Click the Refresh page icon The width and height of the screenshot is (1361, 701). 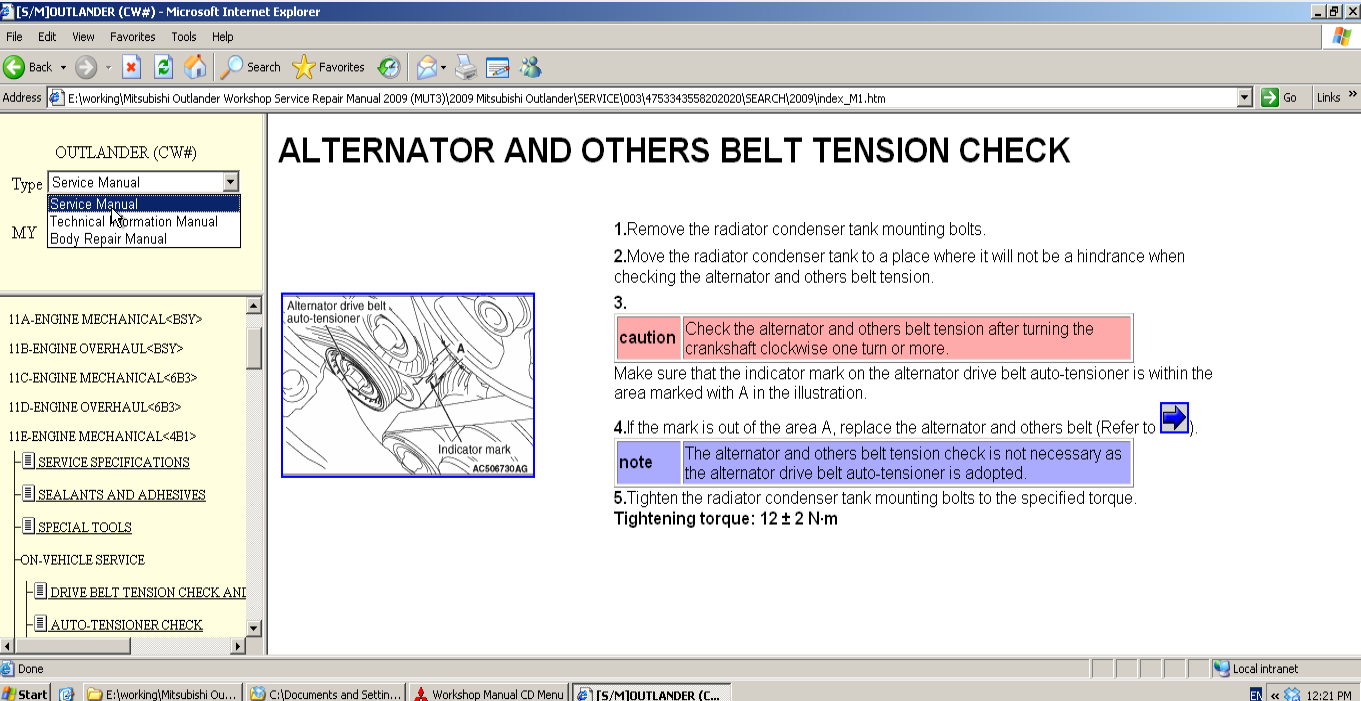click(x=163, y=67)
